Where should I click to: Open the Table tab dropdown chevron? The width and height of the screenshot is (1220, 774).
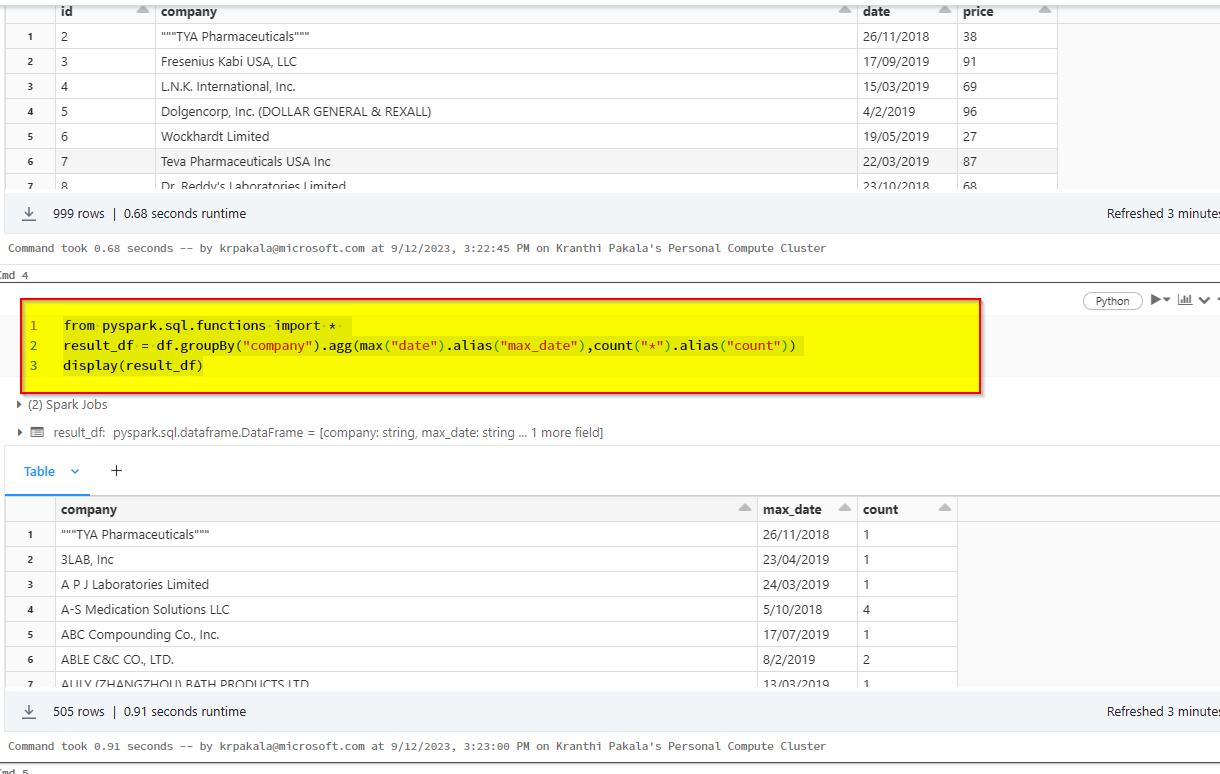pyautogui.click(x=75, y=471)
